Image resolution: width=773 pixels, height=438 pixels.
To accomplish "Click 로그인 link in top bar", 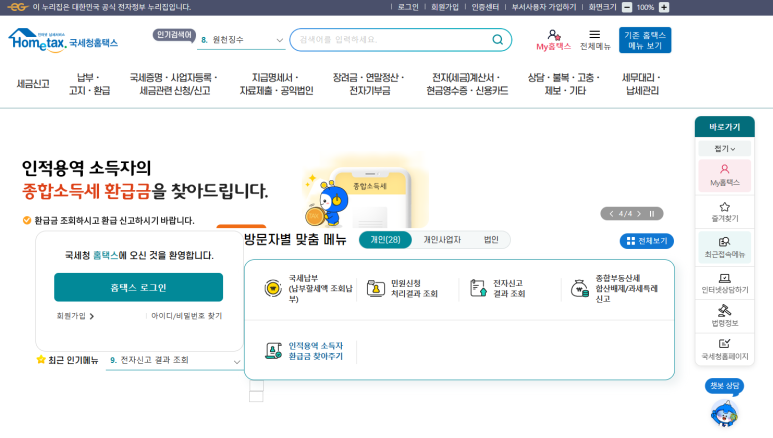I will [408, 7].
